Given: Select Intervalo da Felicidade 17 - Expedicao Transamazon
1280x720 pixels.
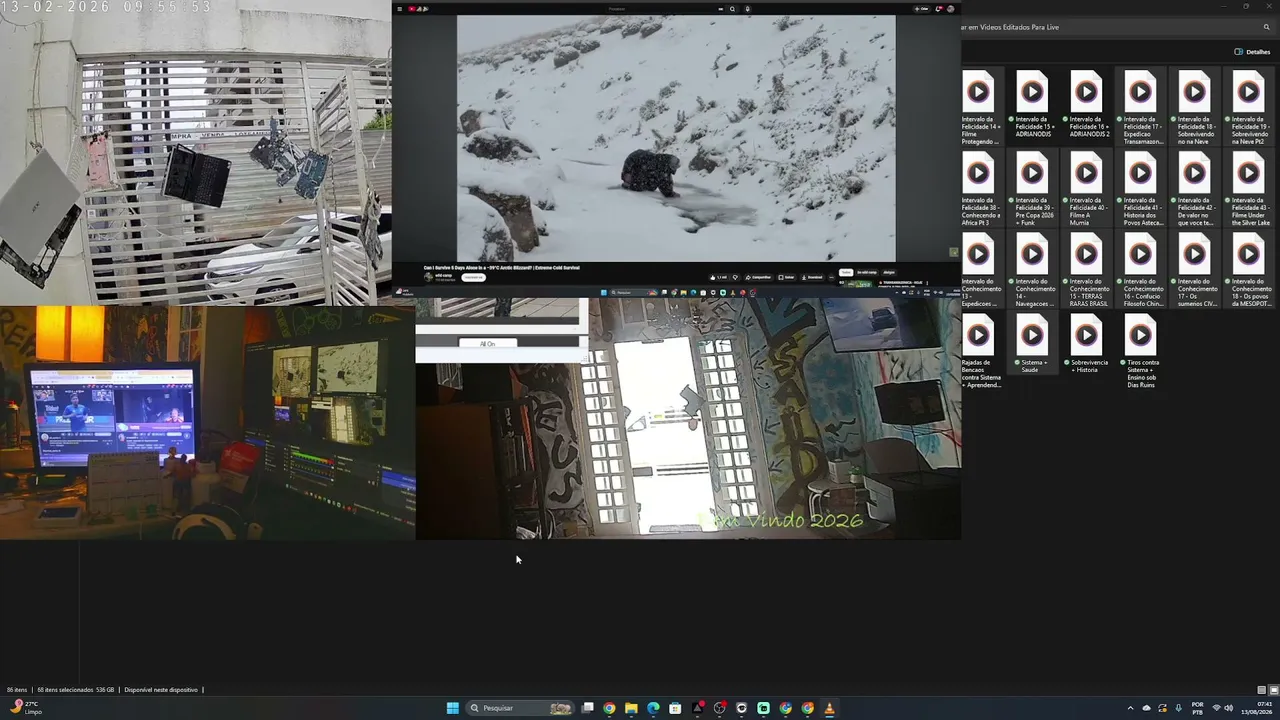Looking at the screenshot, I should [x=1140, y=108].
